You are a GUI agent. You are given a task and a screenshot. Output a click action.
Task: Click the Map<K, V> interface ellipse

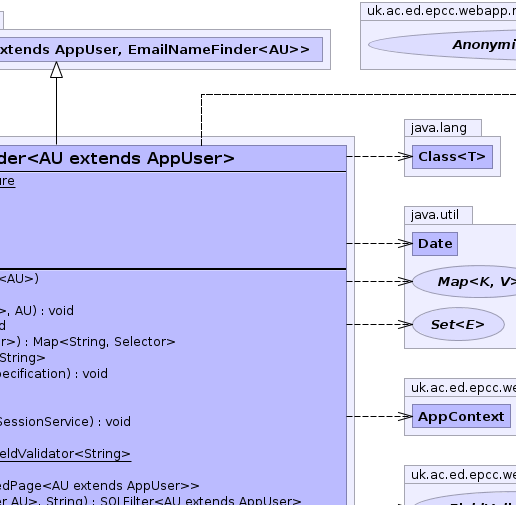click(465, 282)
